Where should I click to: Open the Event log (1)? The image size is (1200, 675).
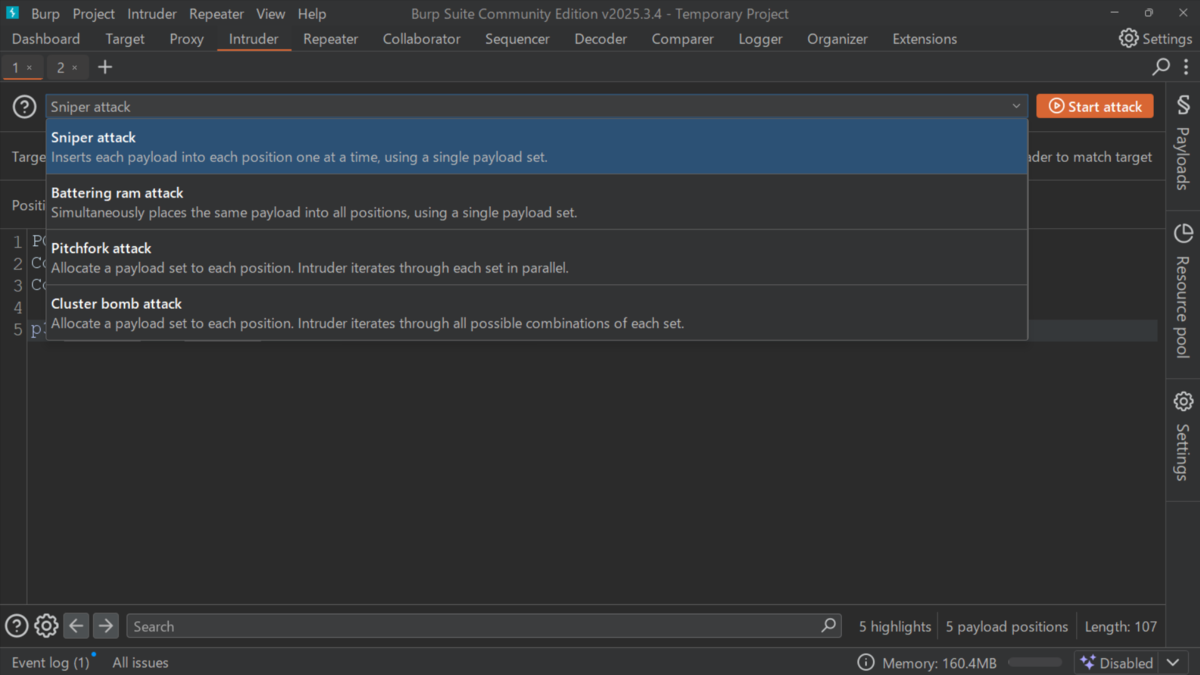[50, 663]
